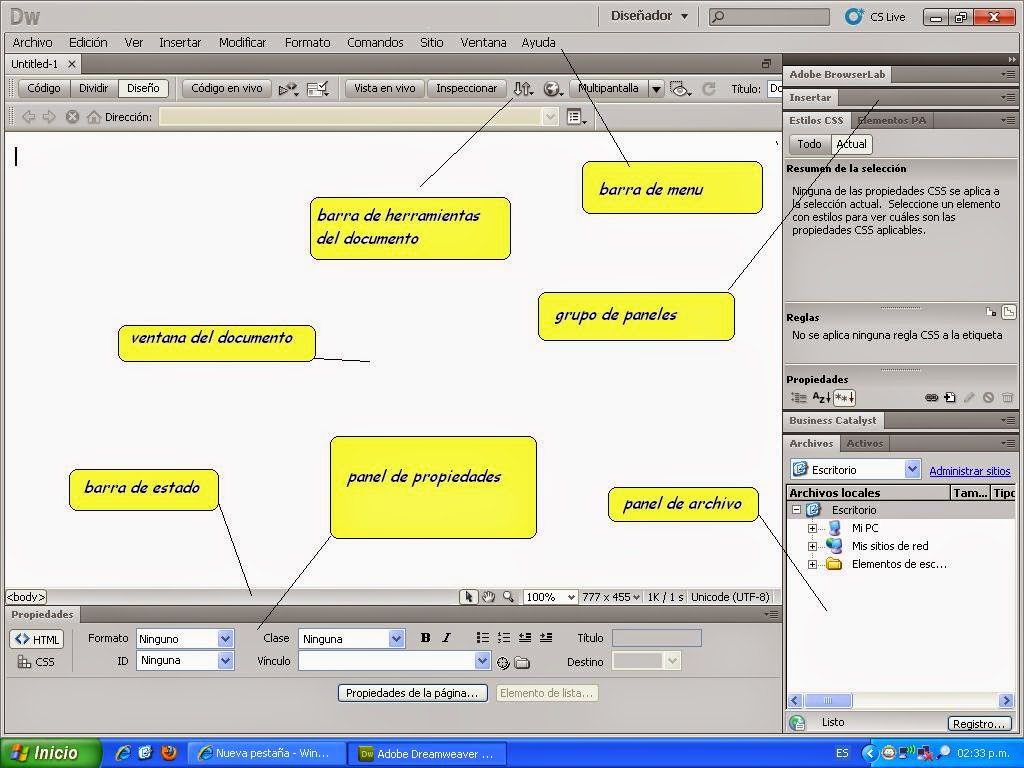Open the Insertar menu
1024x768 pixels.
tap(180, 42)
